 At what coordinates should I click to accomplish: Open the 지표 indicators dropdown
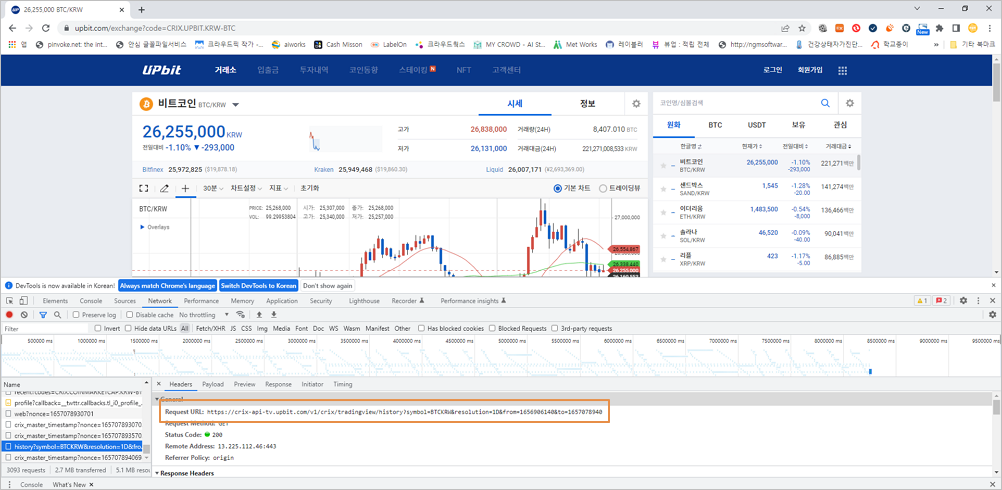point(279,188)
